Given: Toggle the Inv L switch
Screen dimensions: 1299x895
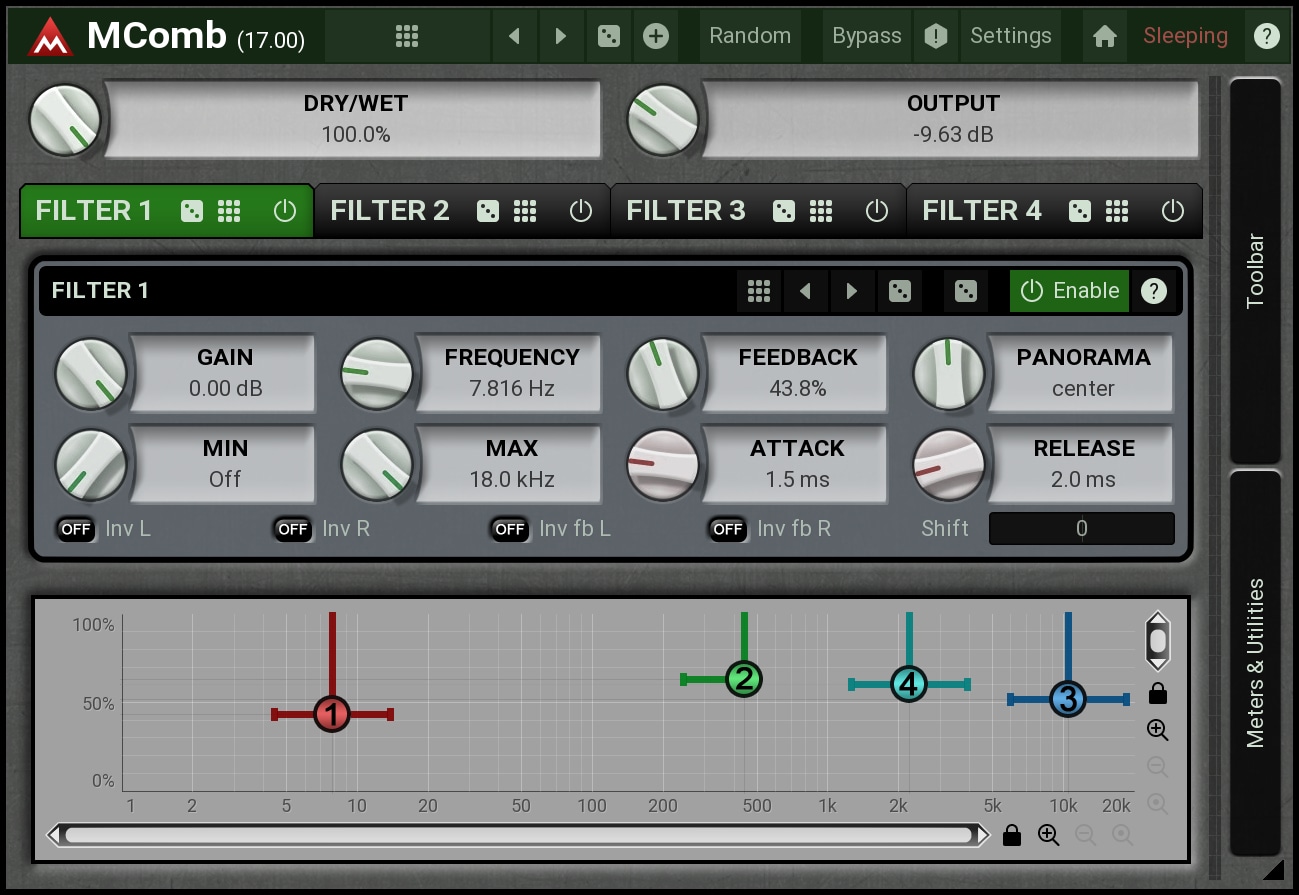Looking at the screenshot, I should 76,529.
